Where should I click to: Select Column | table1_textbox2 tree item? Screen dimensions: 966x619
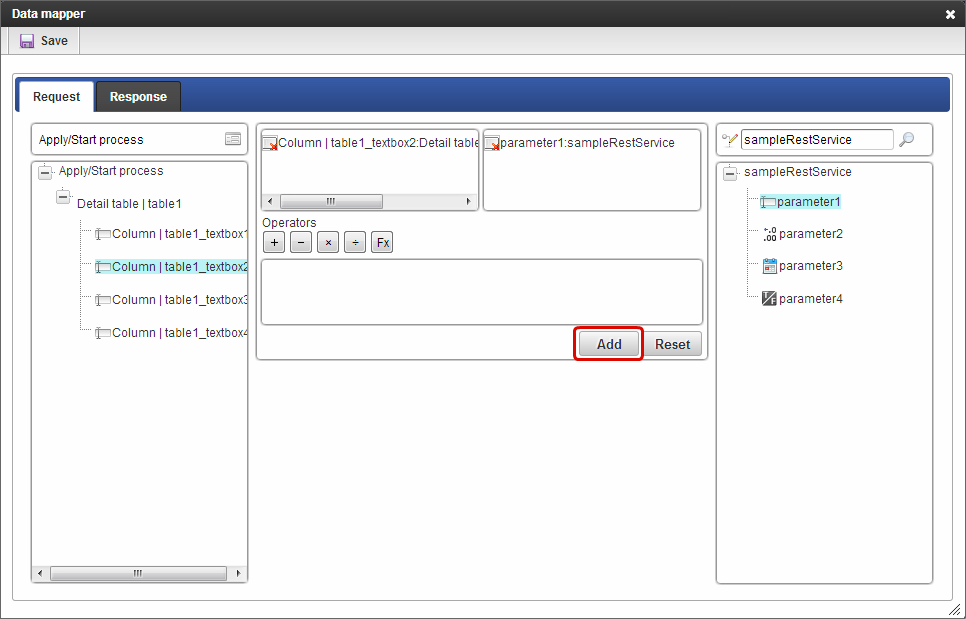(x=171, y=267)
